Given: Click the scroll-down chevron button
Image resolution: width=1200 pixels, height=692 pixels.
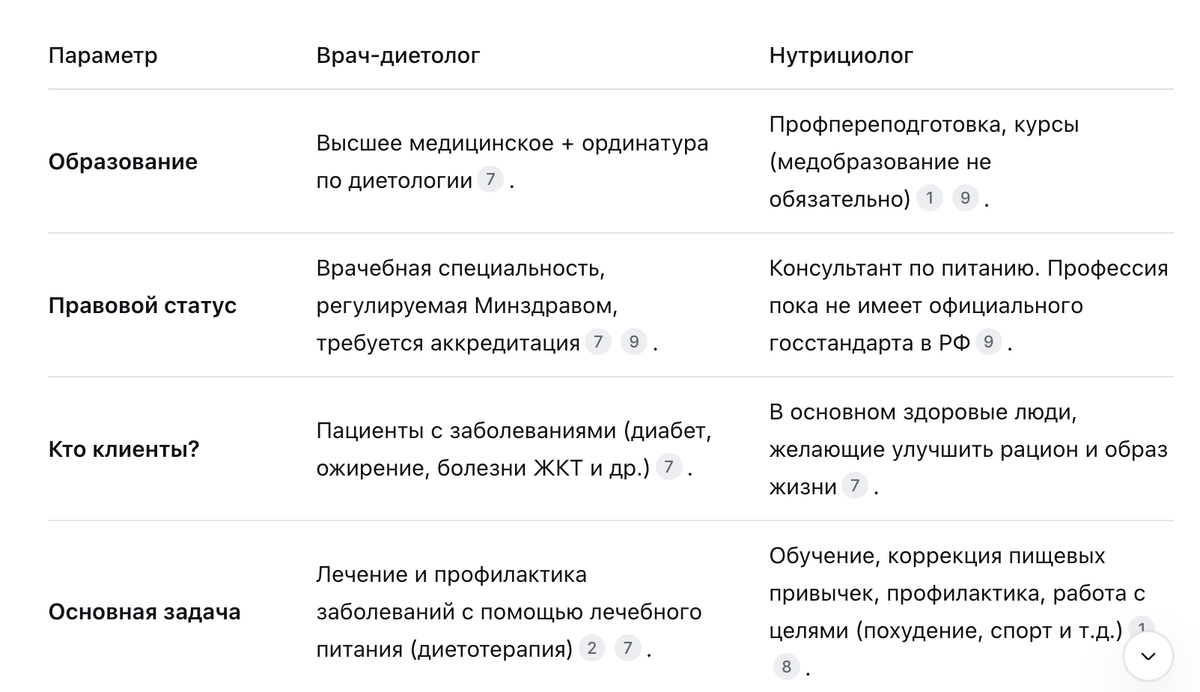Looking at the screenshot, I should [x=1148, y=656].
